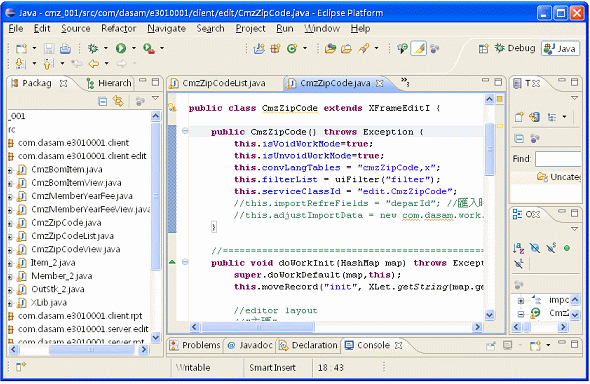Open Package Explorer view menu triangle
590x384 pixels.
click(x=155, y=98)
